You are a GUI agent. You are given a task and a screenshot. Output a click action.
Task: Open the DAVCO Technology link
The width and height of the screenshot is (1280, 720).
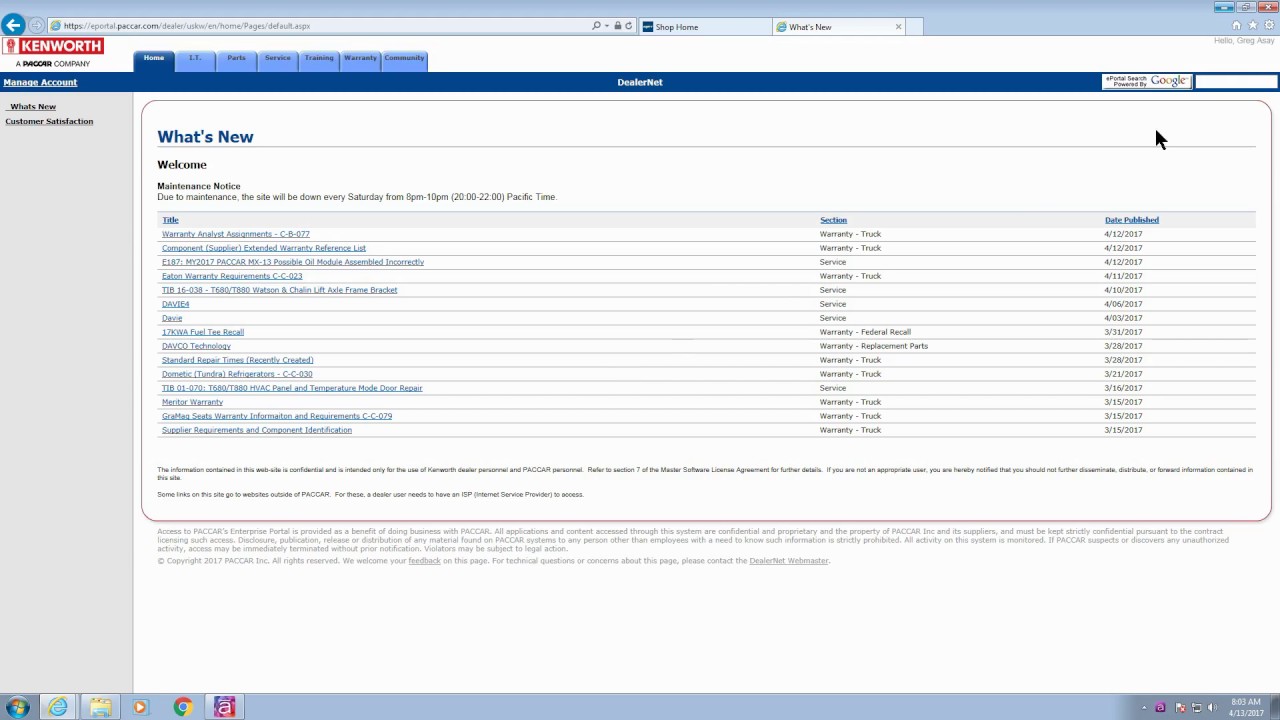tap(196, 346)
